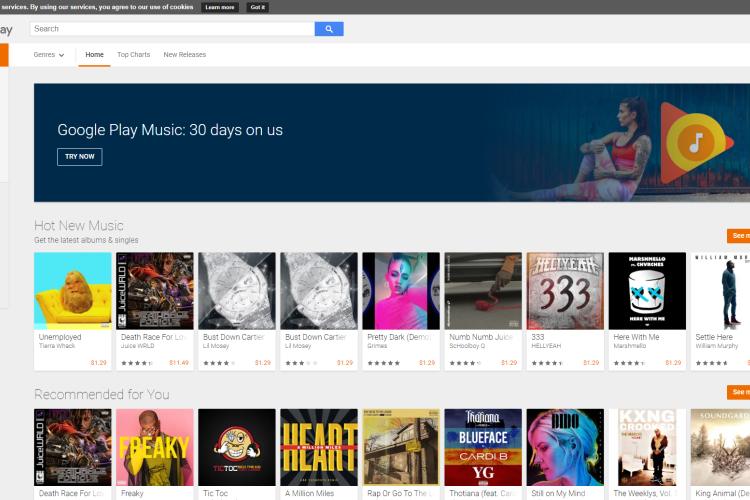Open the 333 HELLYEAH album cover
The width and height of the screenshot is (750, 500).
565,291
